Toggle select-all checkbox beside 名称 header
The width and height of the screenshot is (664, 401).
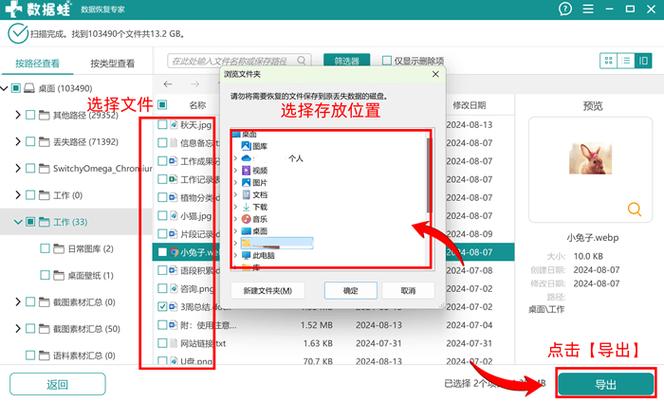[162, 104]
